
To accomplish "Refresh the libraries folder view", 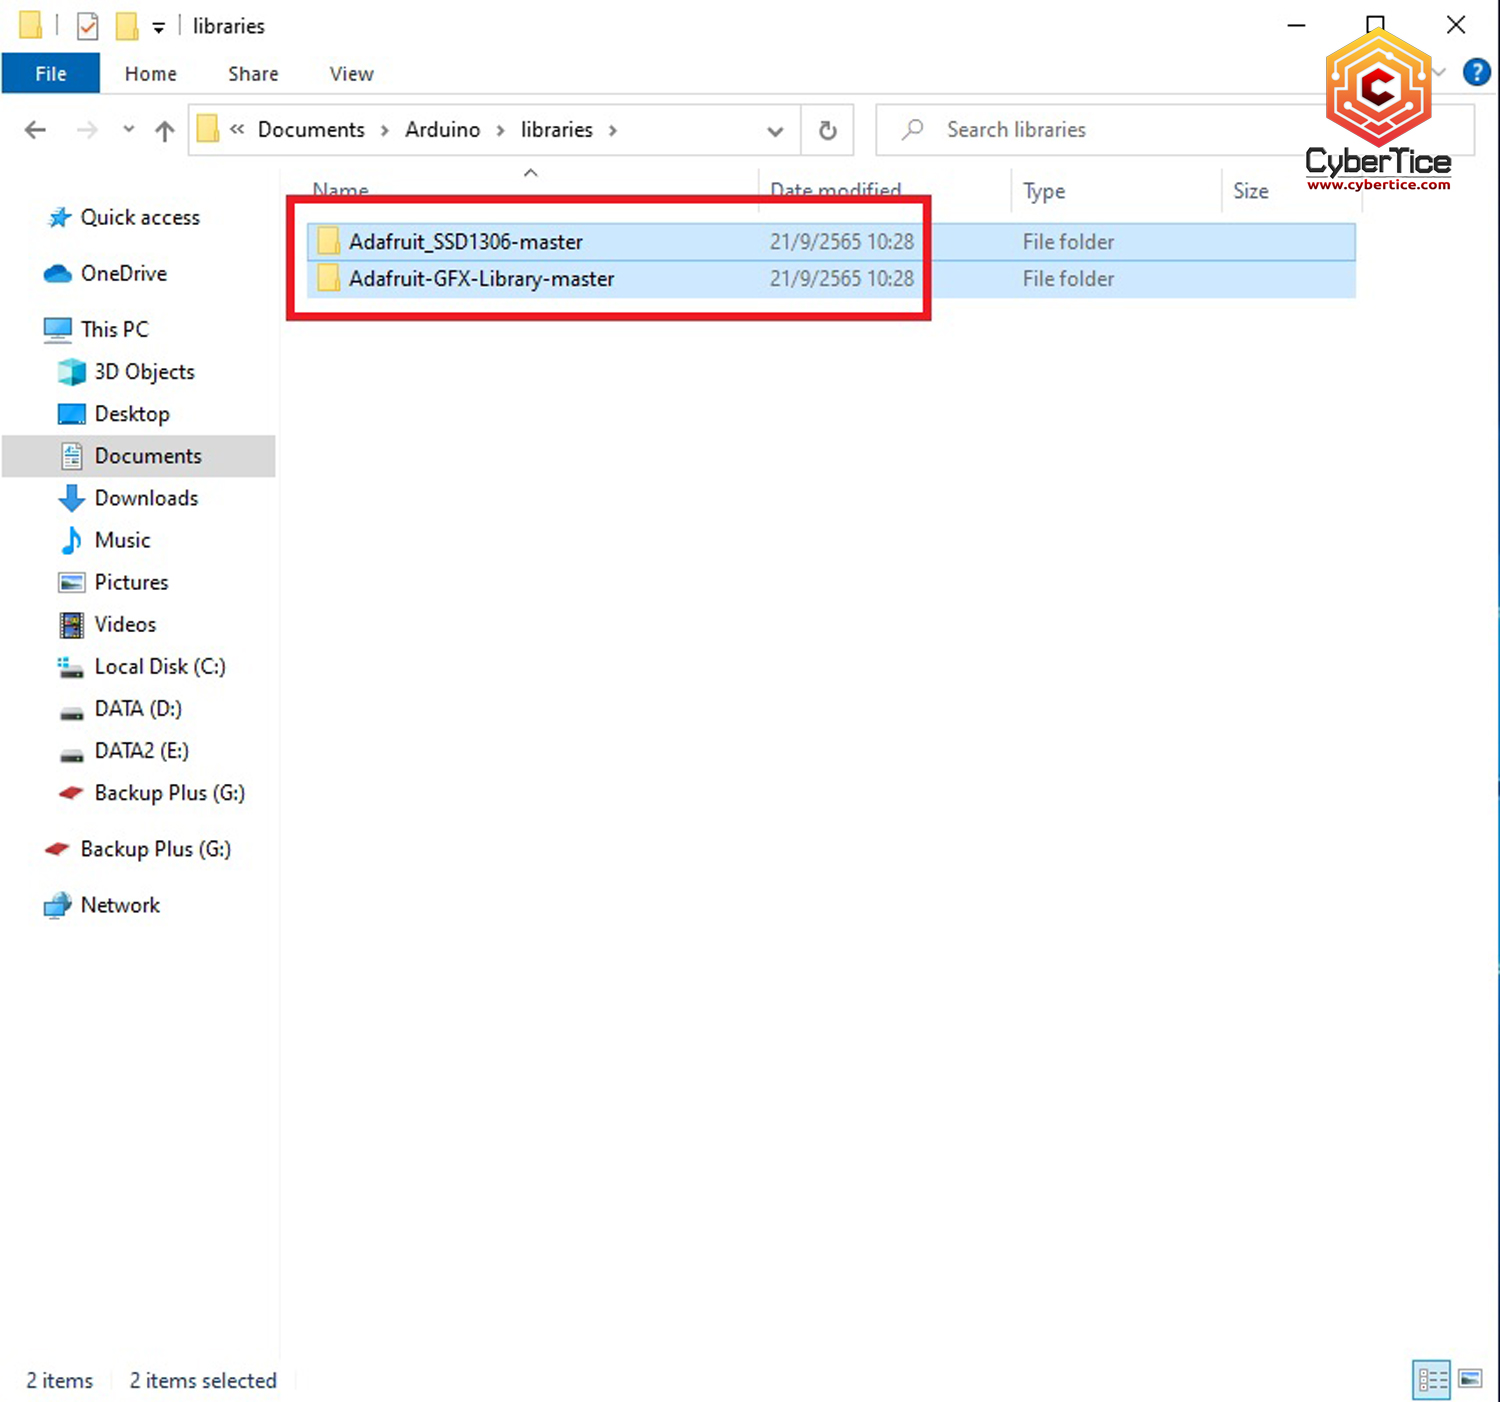I will pyautogui.click(x=827, y=130).
